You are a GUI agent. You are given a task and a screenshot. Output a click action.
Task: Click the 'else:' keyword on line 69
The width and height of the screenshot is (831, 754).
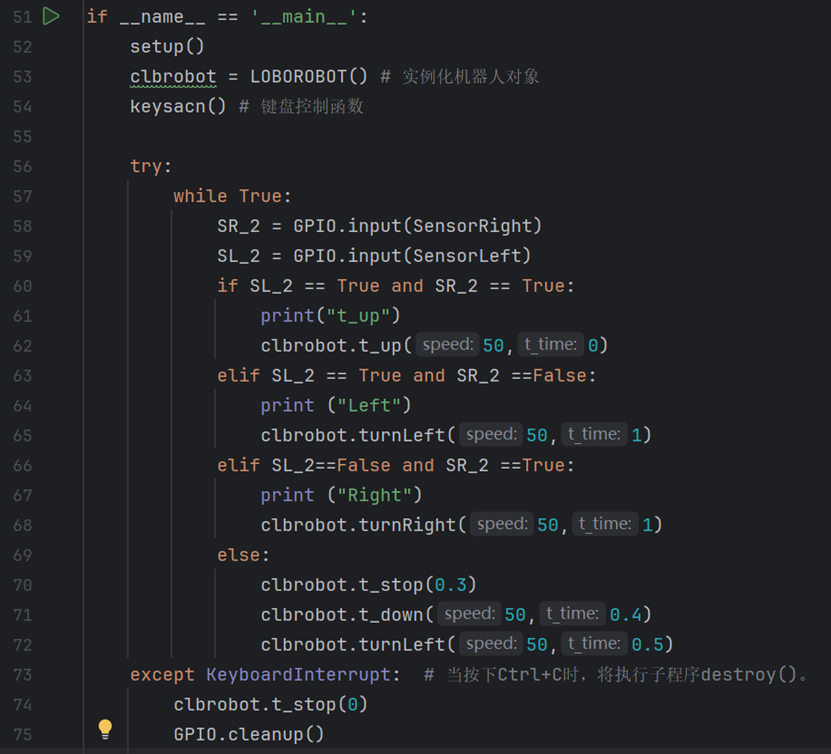[x=243, y=555]
